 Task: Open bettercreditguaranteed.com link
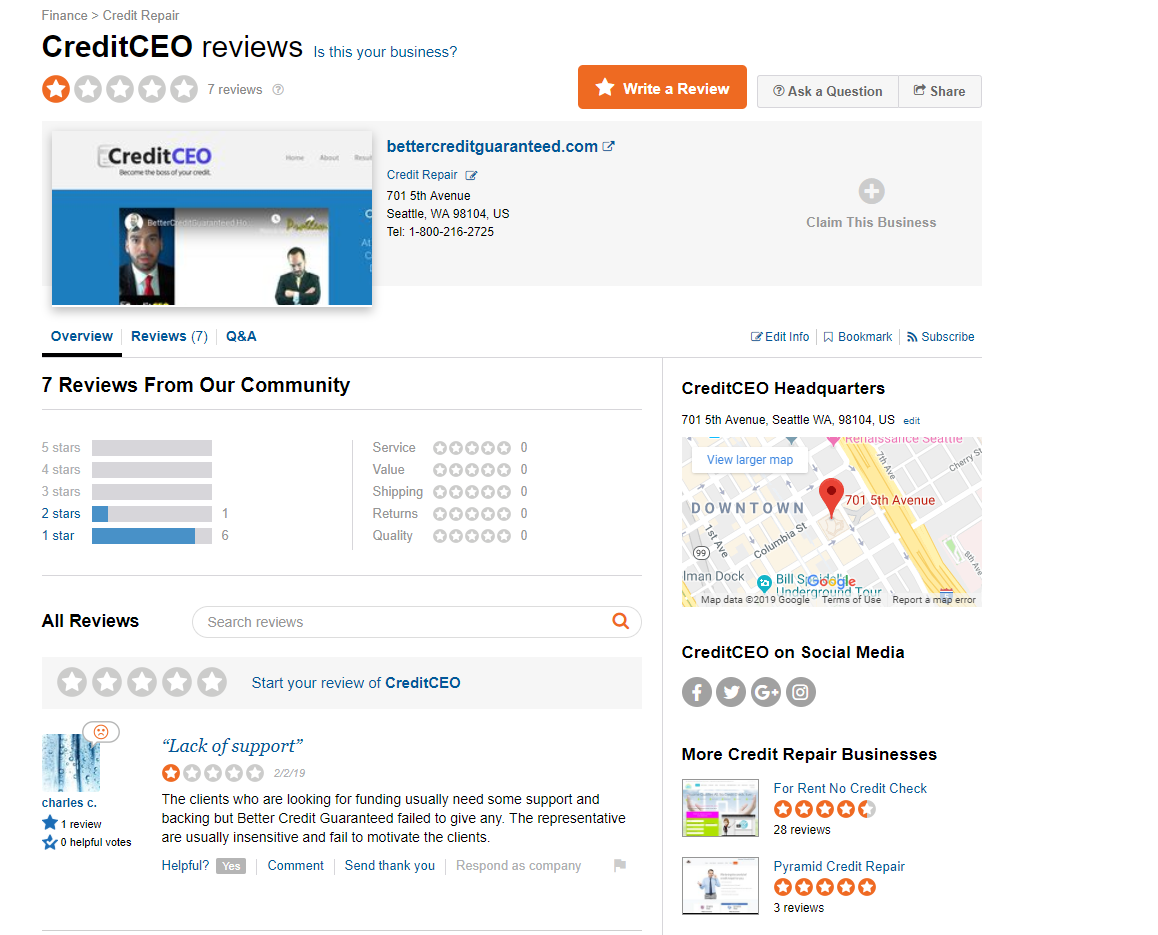492,146
